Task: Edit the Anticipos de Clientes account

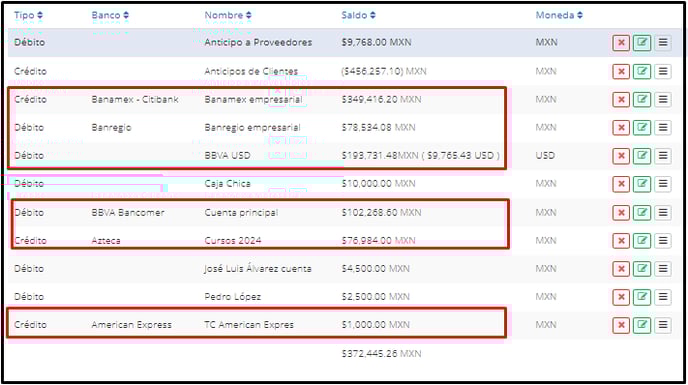Action: [x=641, y=72]
